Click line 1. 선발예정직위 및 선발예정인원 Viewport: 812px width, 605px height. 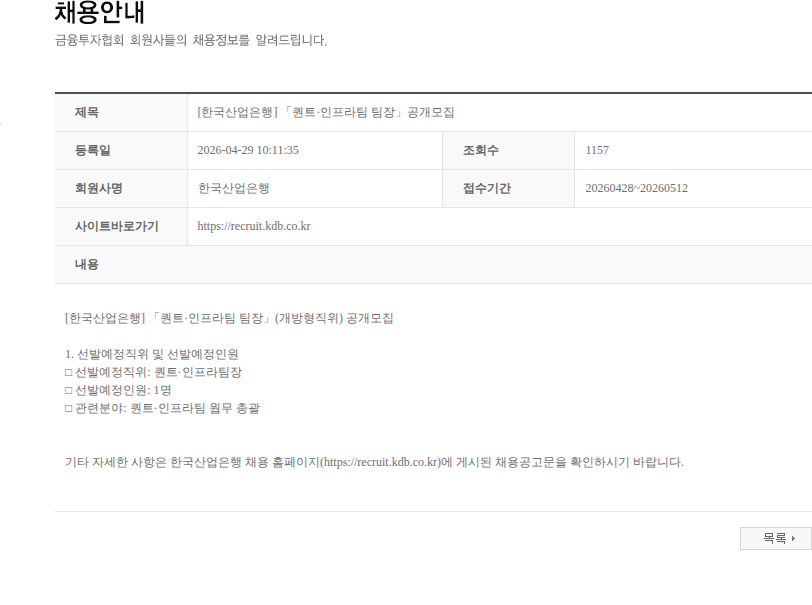[x=151, y=354]
